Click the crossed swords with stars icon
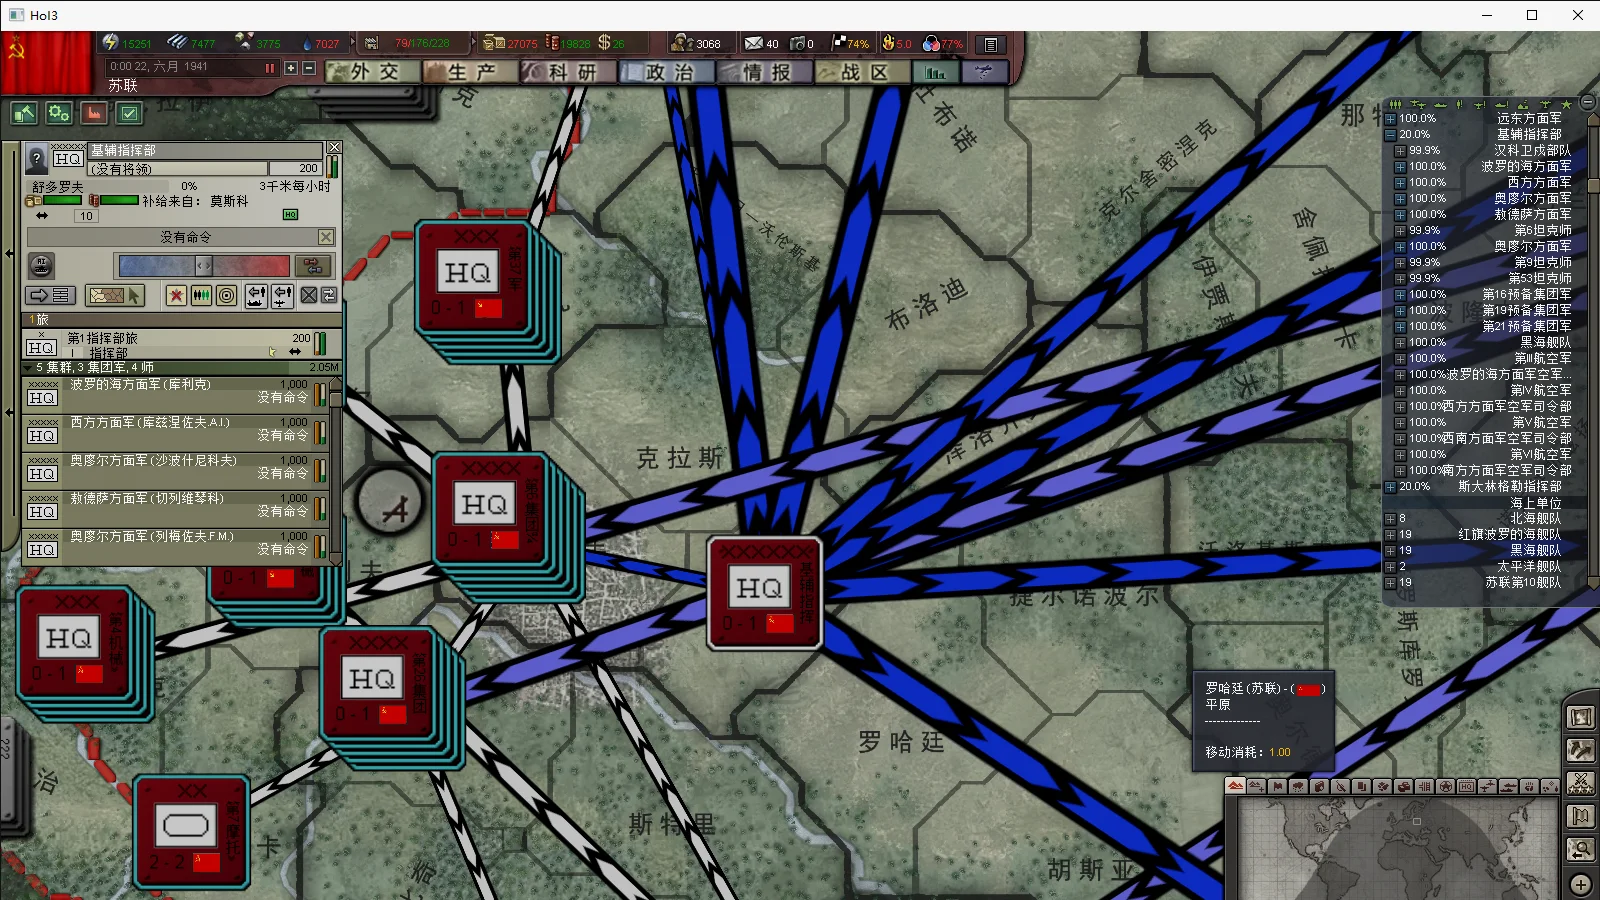Viewport: 1600px width, 900px height. tap(1581, 783)
